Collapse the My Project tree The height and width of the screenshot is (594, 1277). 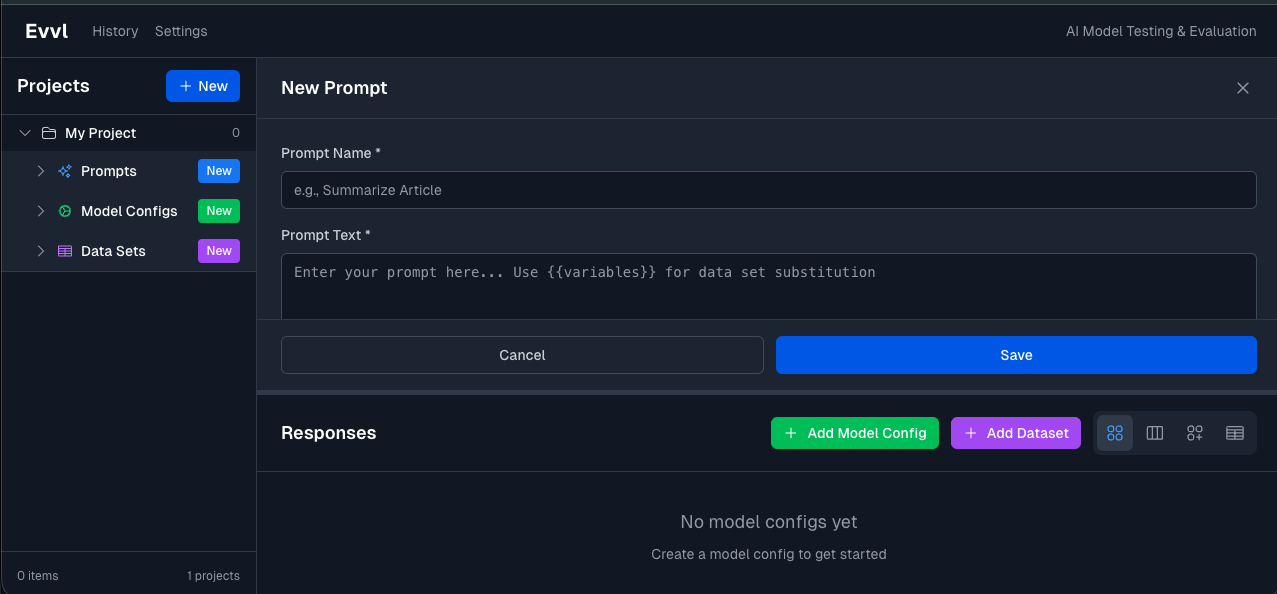tap(24, 132)
